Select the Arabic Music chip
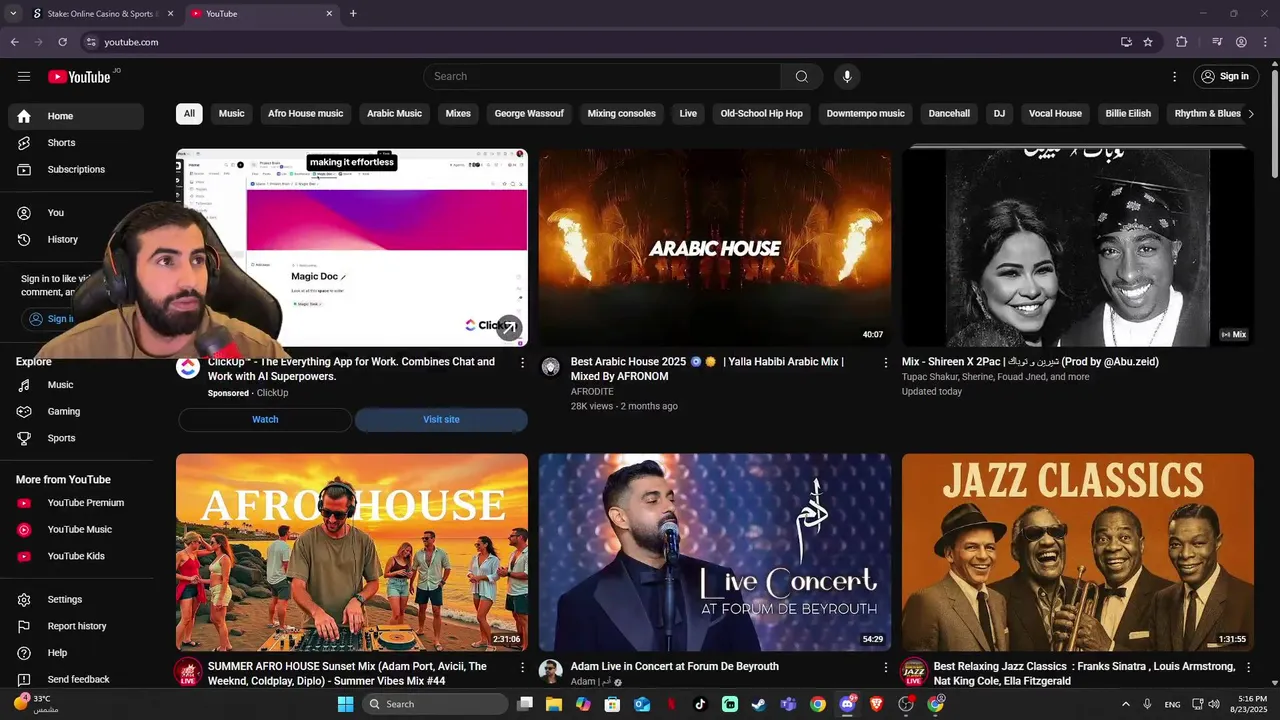Image resolution: width=1280 pixels, height=720 pixels. (x=395, y=114)
